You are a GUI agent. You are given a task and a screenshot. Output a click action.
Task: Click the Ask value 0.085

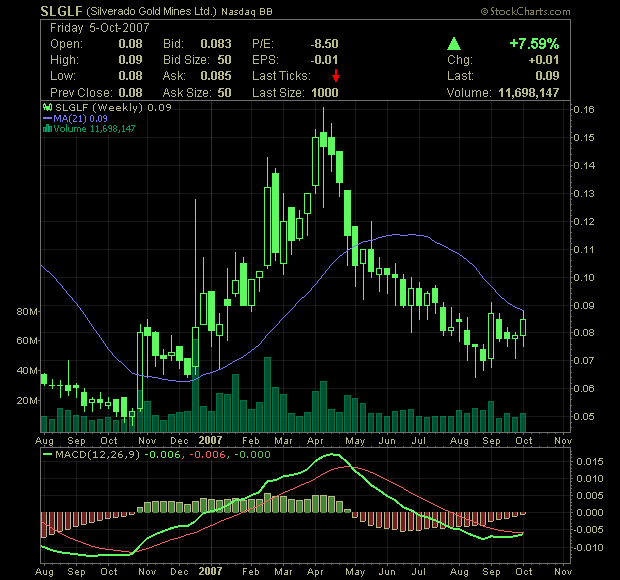pyautogui.click(x=216, y=76)
